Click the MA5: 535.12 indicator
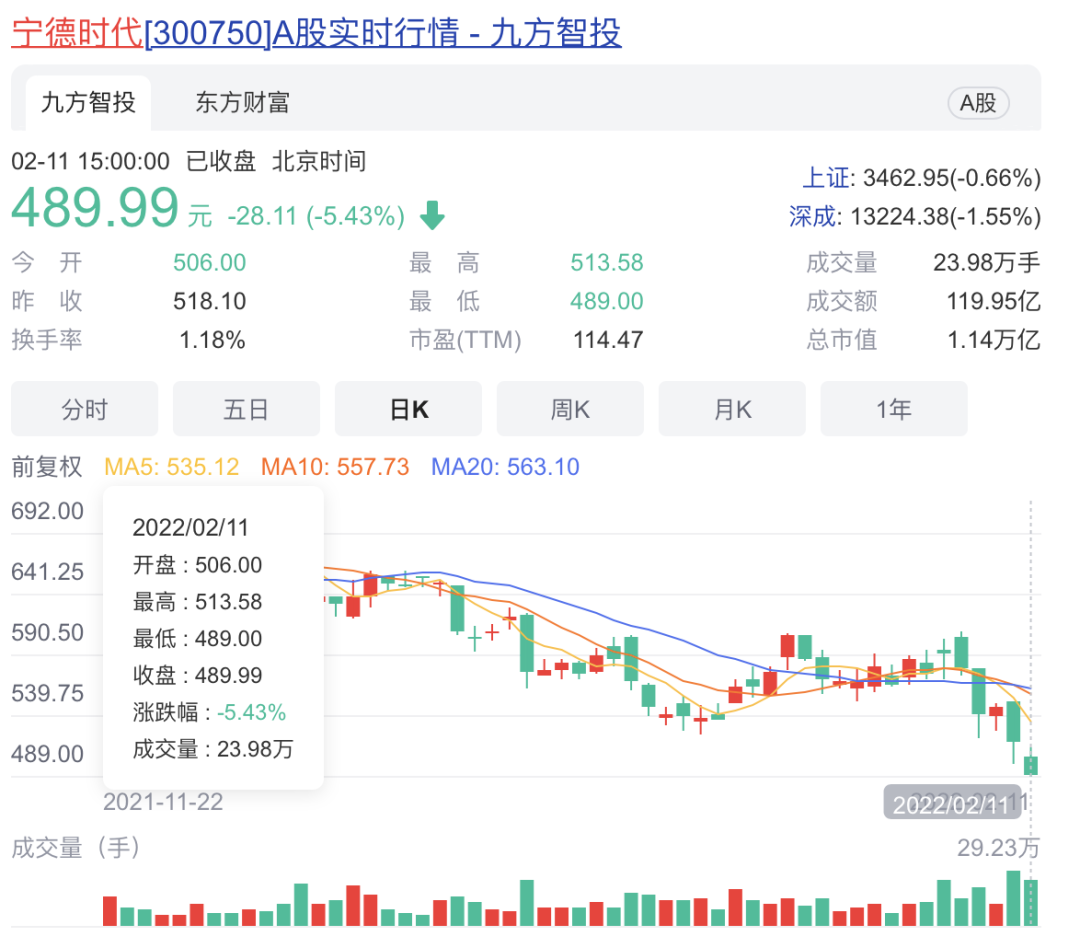Viewport: 1080px width, 948px height. [172, 466]
